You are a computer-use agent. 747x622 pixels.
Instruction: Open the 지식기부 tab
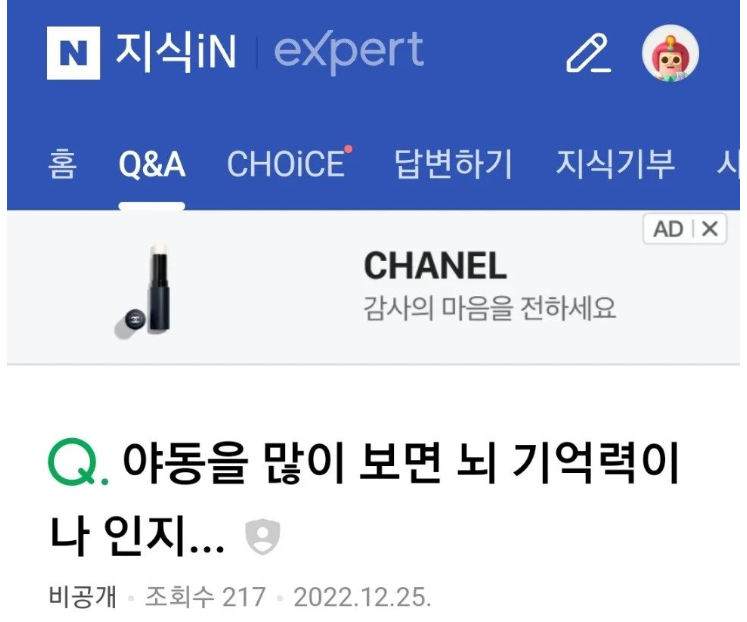pyautogui.click(x=615, y=164)
